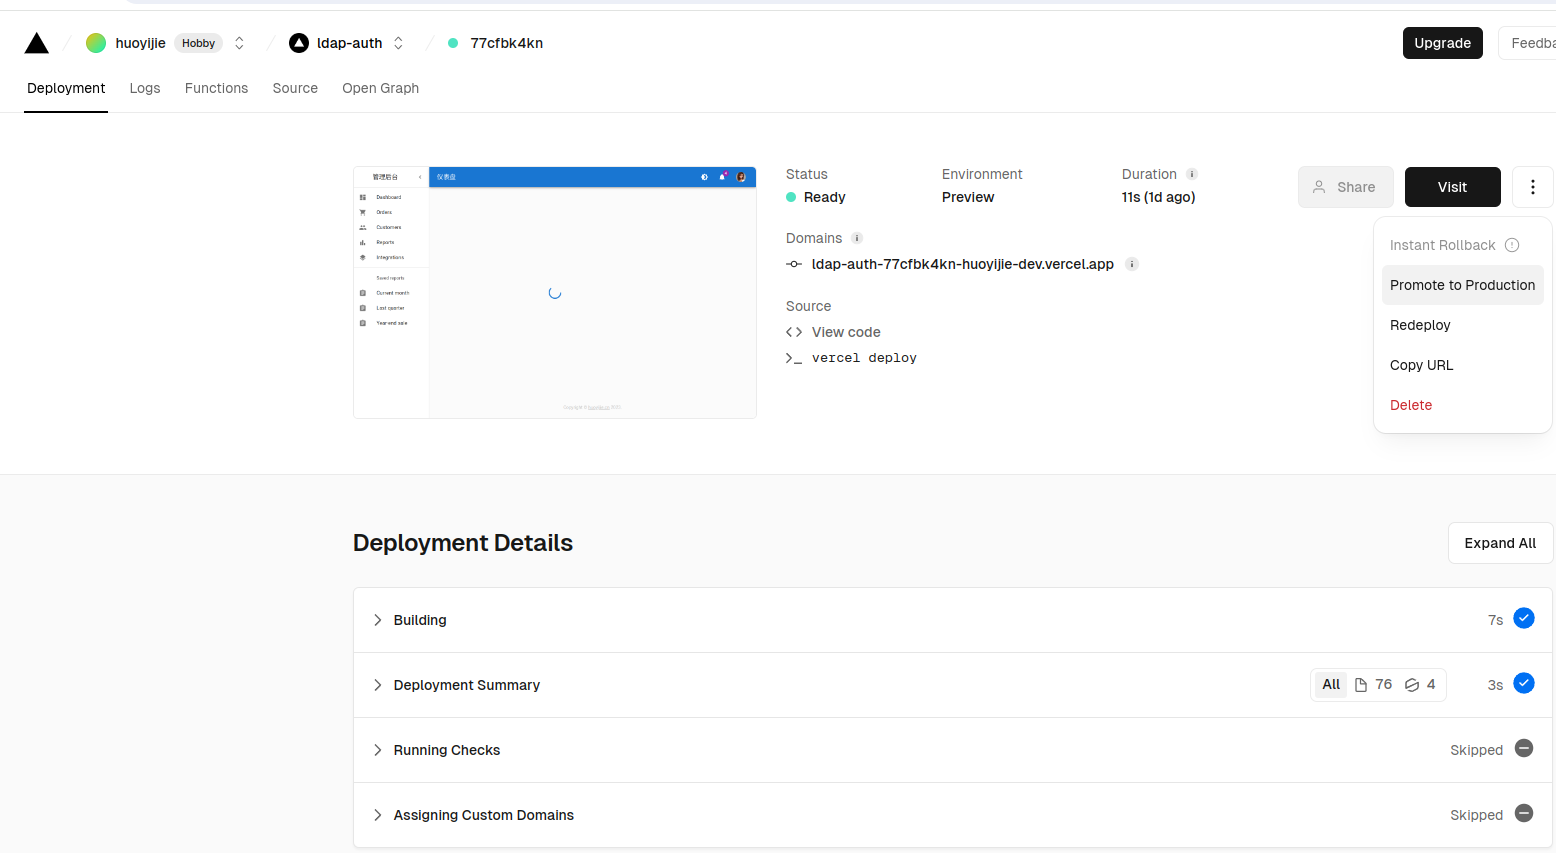1556x853 pixels.
Task: Click the deployment preview thumbnail
Action: click(555, 293)
